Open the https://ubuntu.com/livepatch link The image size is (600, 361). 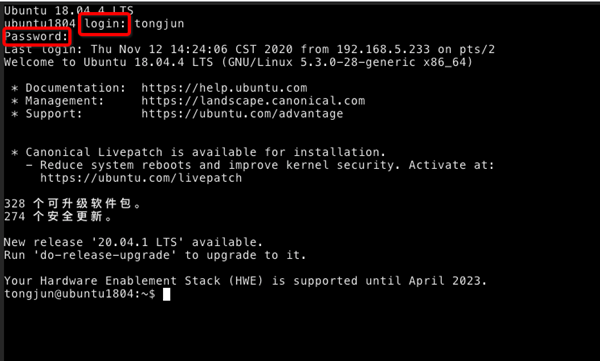[141, 178]
